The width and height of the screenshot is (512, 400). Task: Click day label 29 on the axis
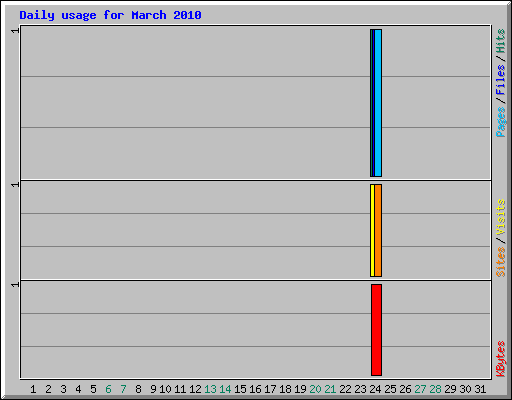click(450, 389)
